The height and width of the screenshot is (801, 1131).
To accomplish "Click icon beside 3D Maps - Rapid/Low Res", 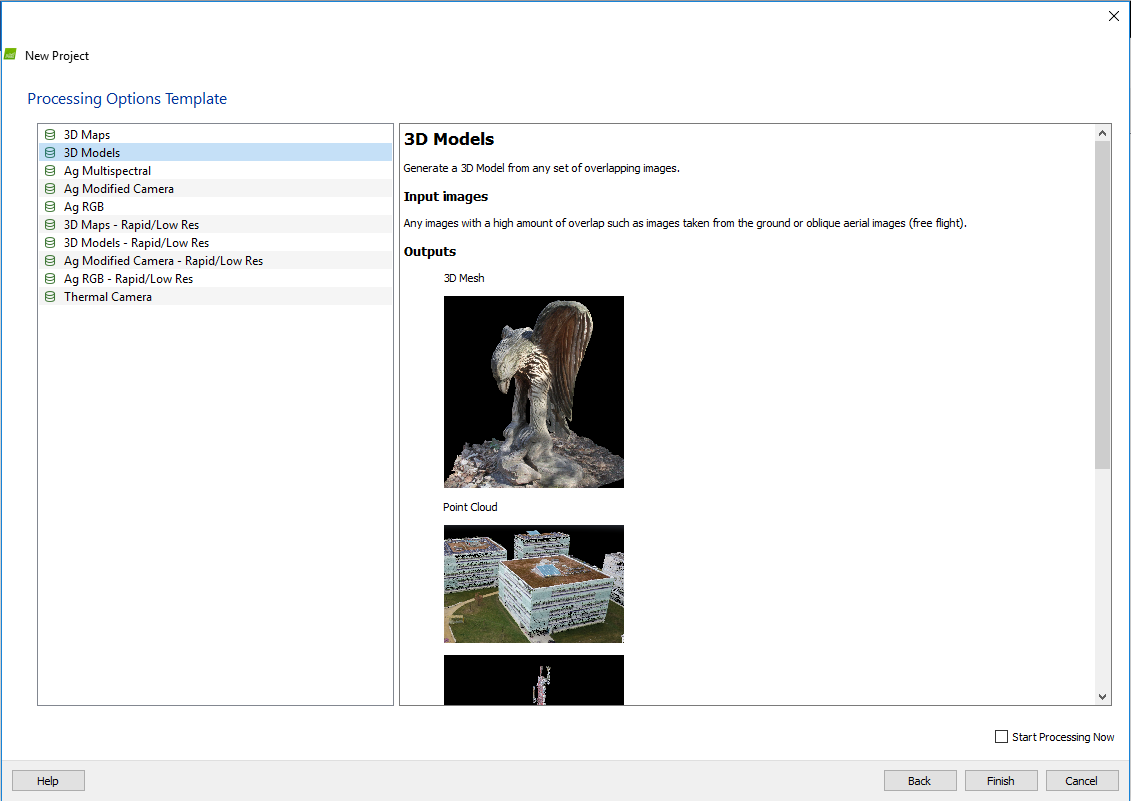I will [50, 225].
